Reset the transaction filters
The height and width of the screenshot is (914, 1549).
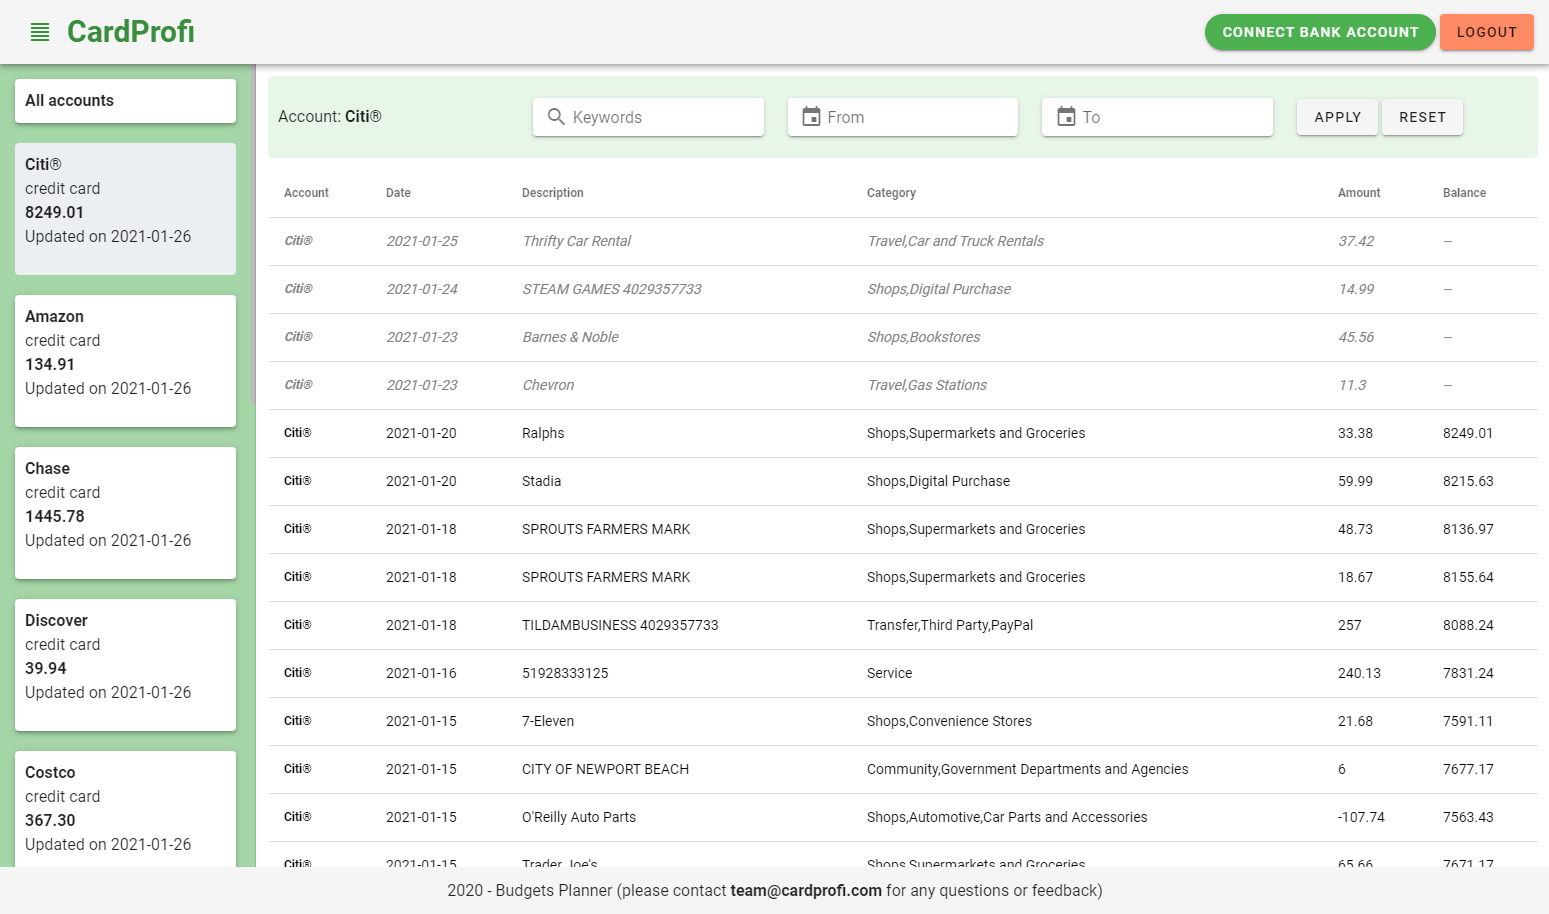pos(1422,117)
